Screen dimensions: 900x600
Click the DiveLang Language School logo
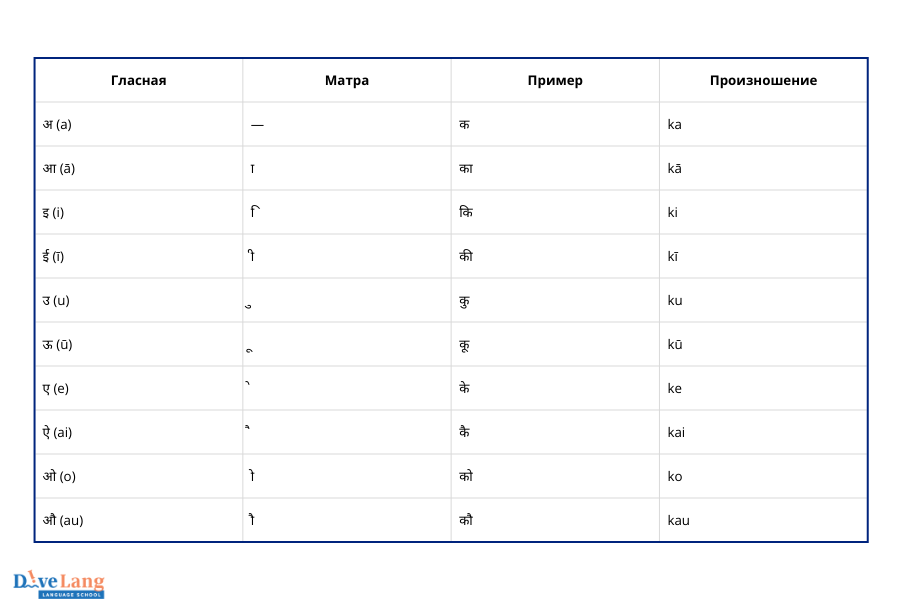click(59, 584)
